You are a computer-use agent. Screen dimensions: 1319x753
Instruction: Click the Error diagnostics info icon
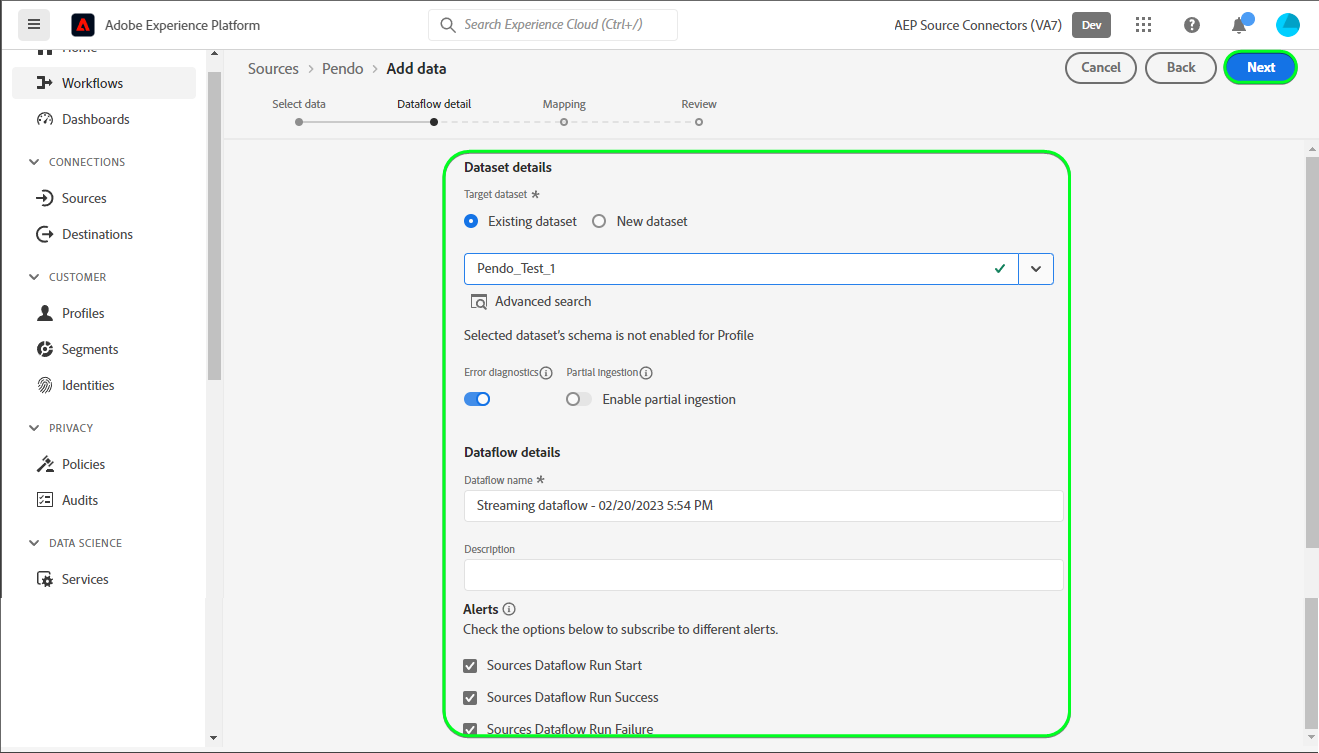pyautogui.click(x=546, y=373)
